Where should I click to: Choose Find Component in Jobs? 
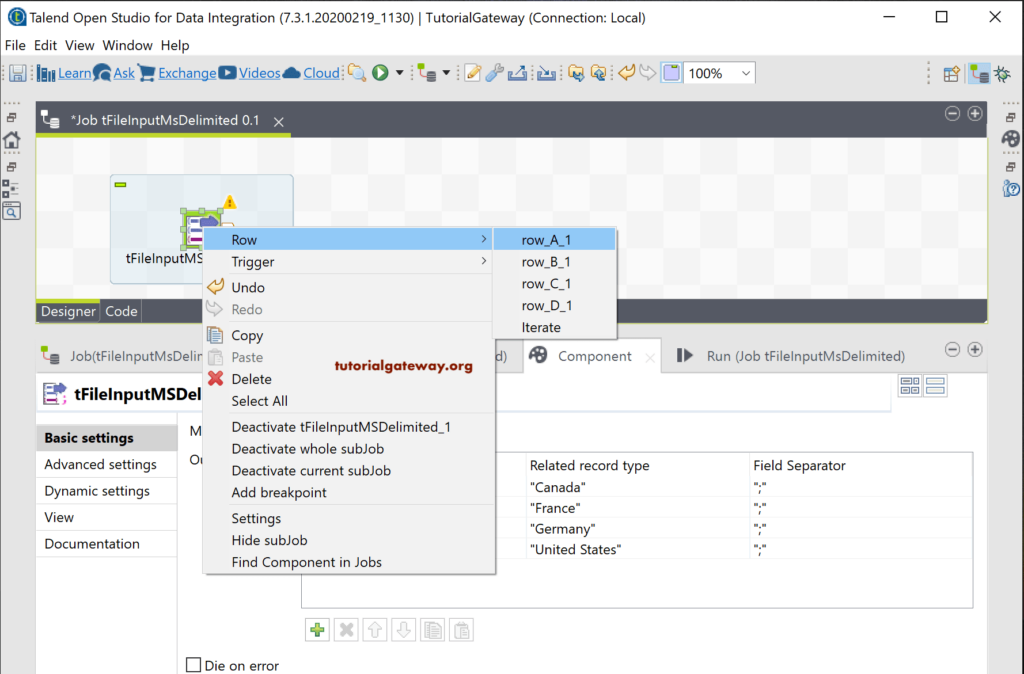coord(349,562)
